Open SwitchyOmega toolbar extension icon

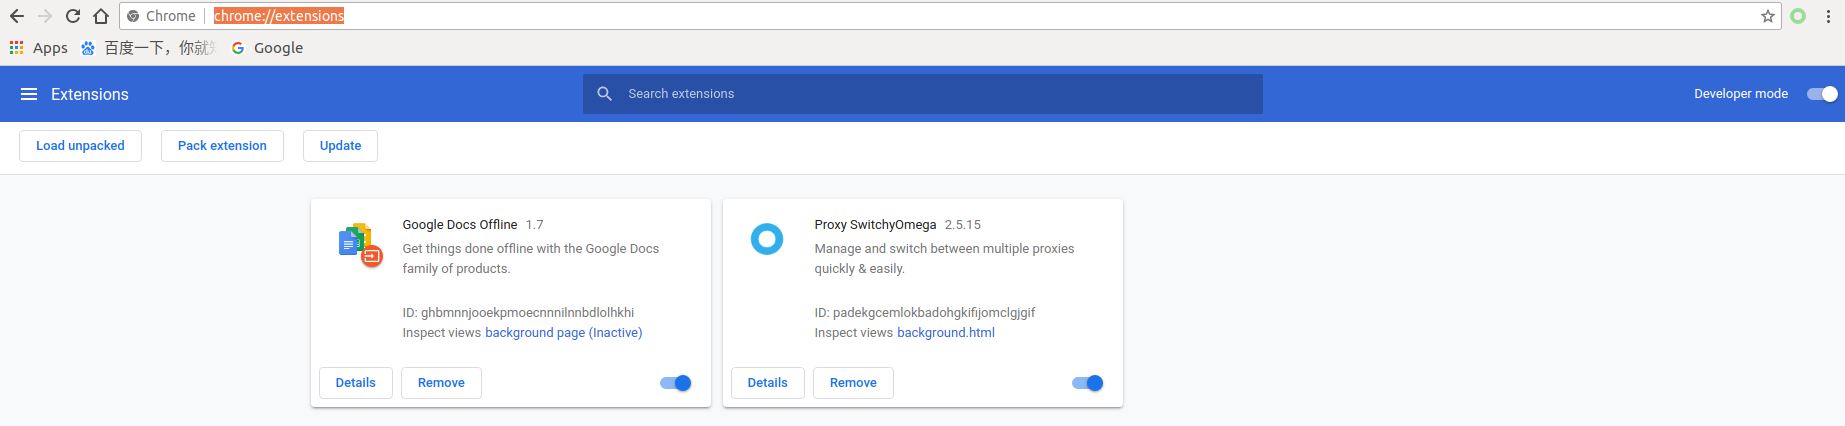pyautogui.click(x=1798, y=16)
